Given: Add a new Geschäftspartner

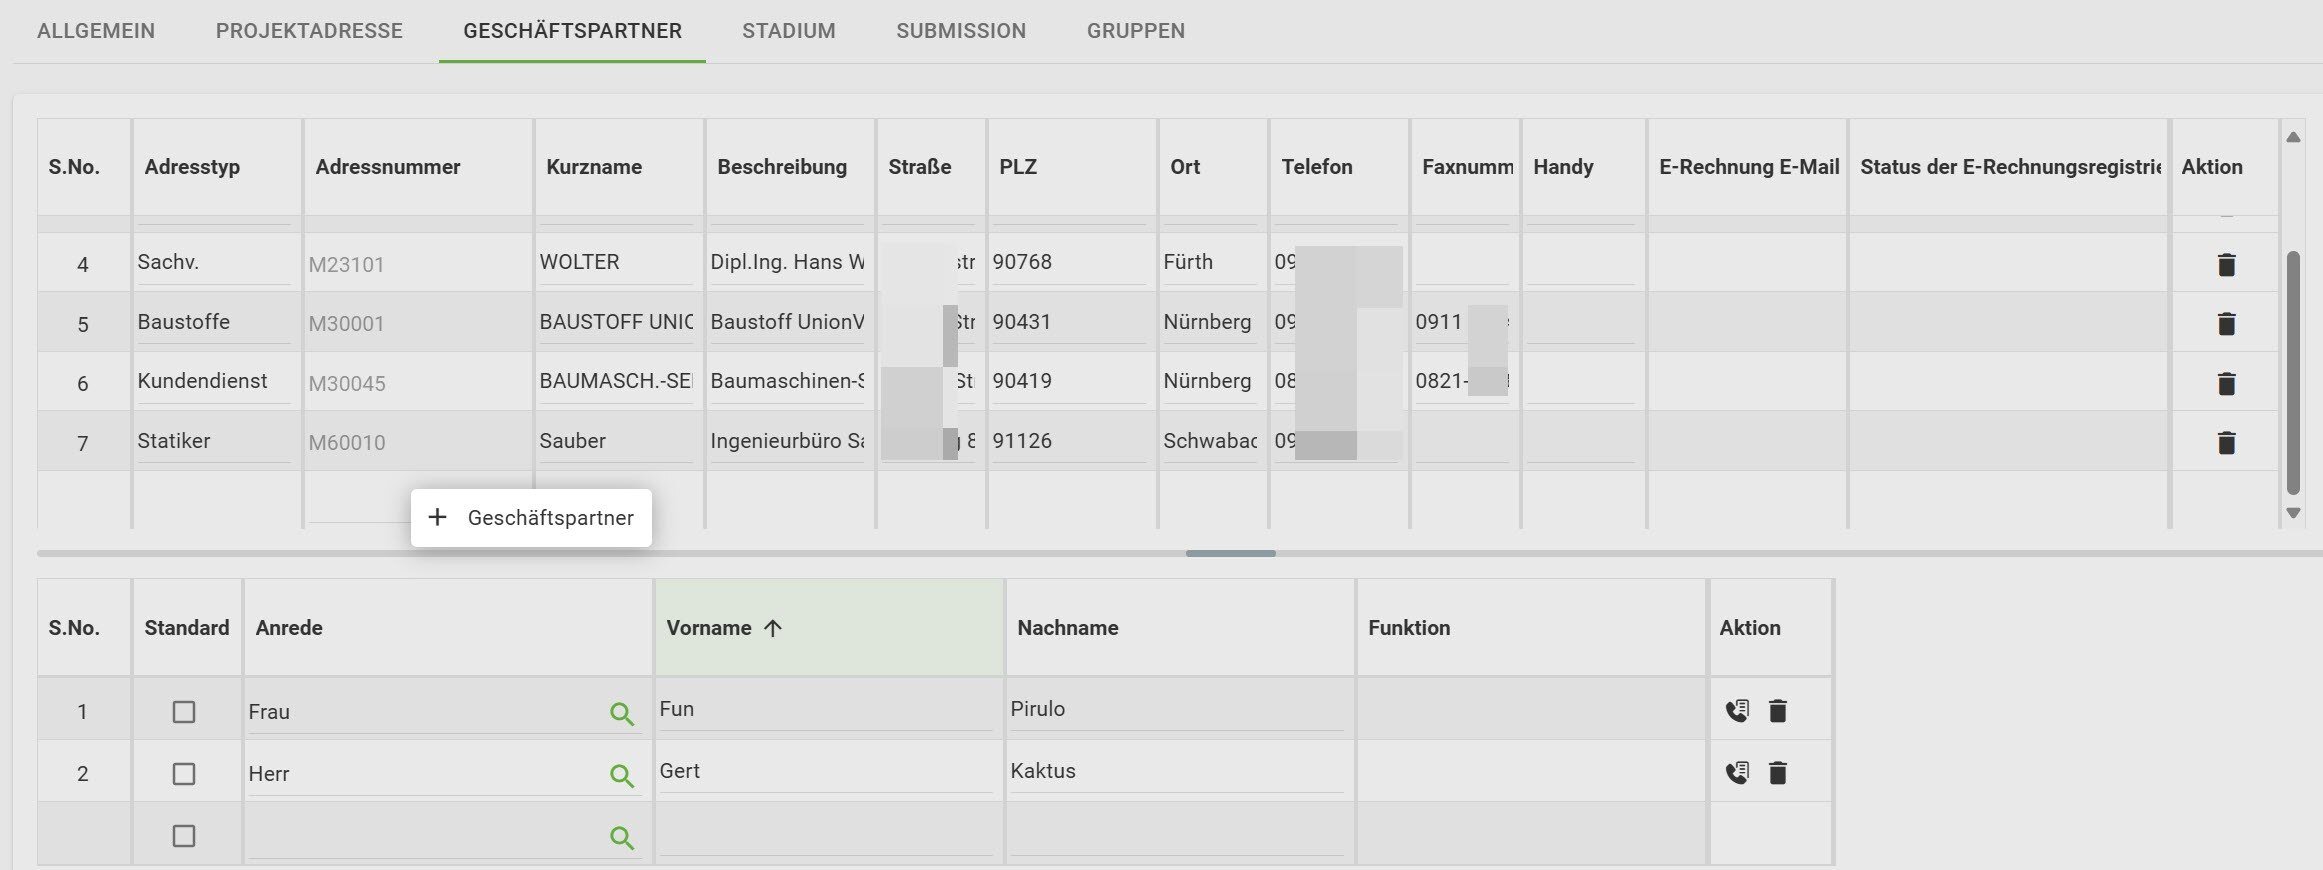Looking at the screenshot, I should 532,518.
